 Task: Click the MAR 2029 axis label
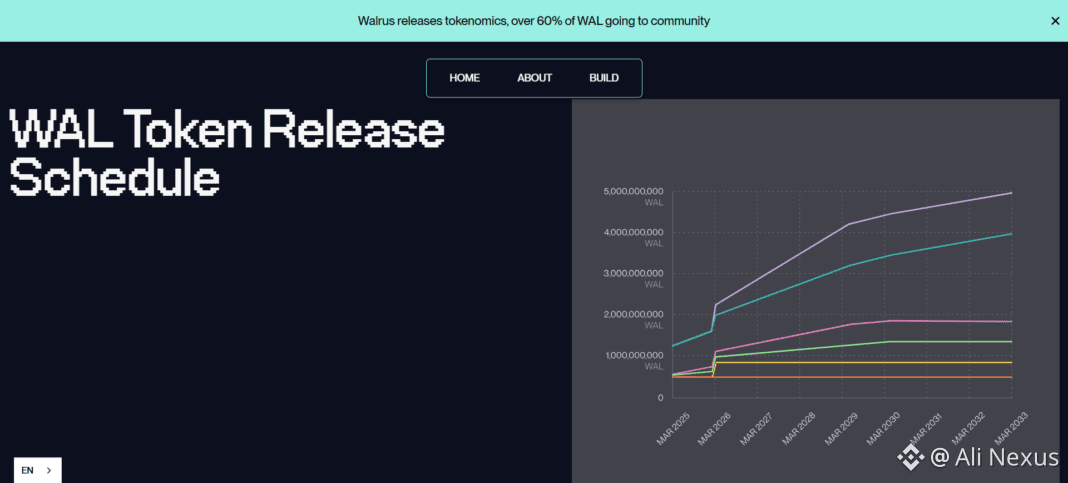point(842,429)
